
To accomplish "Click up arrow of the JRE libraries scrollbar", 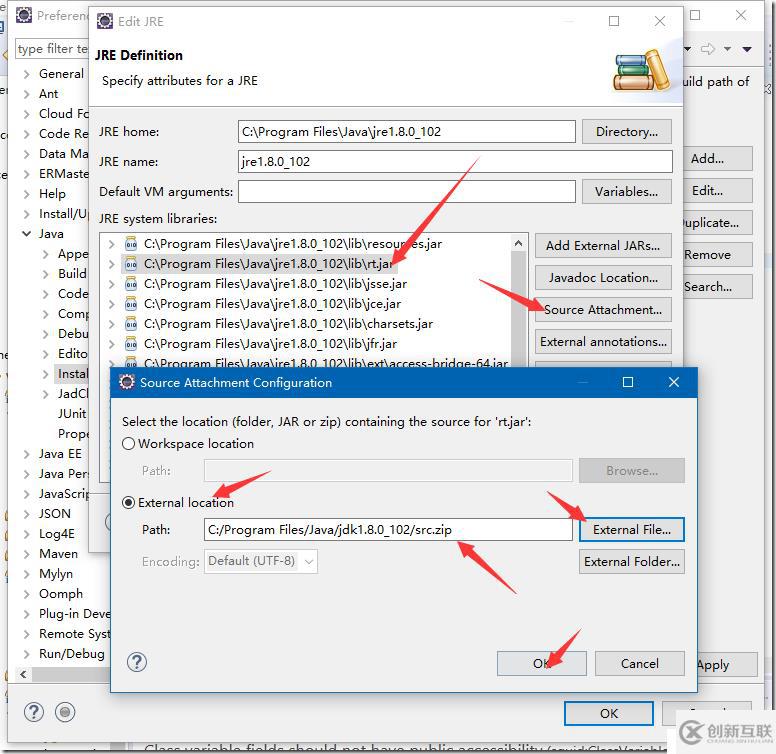I will click(518, 243).
